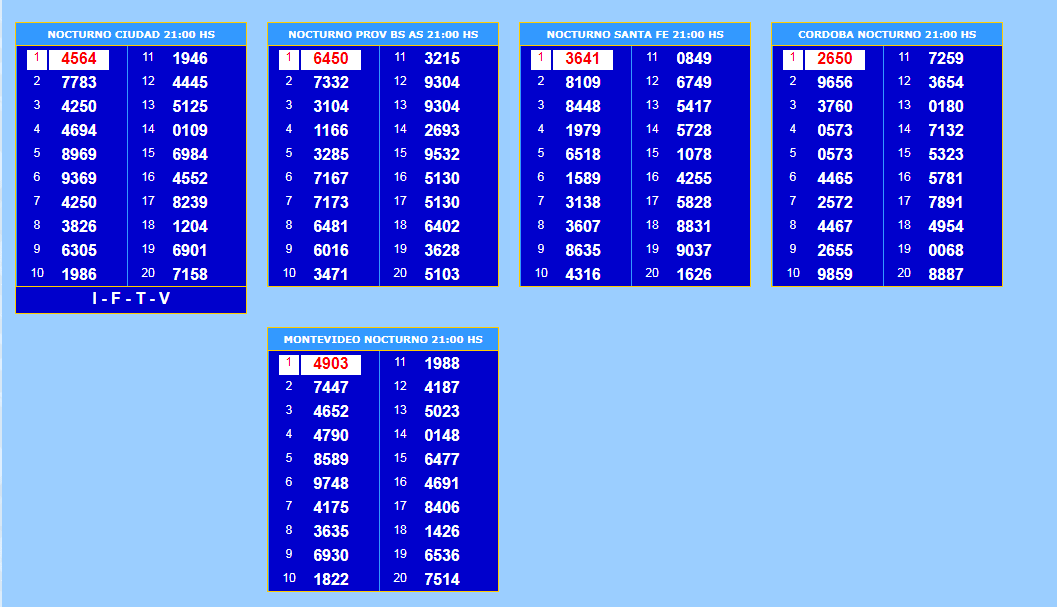Image resolution: width=1057 pixels, height=607 pixels.
Task: Select number 0849 at Santa Fe position 11
Action: click(694, 59)
